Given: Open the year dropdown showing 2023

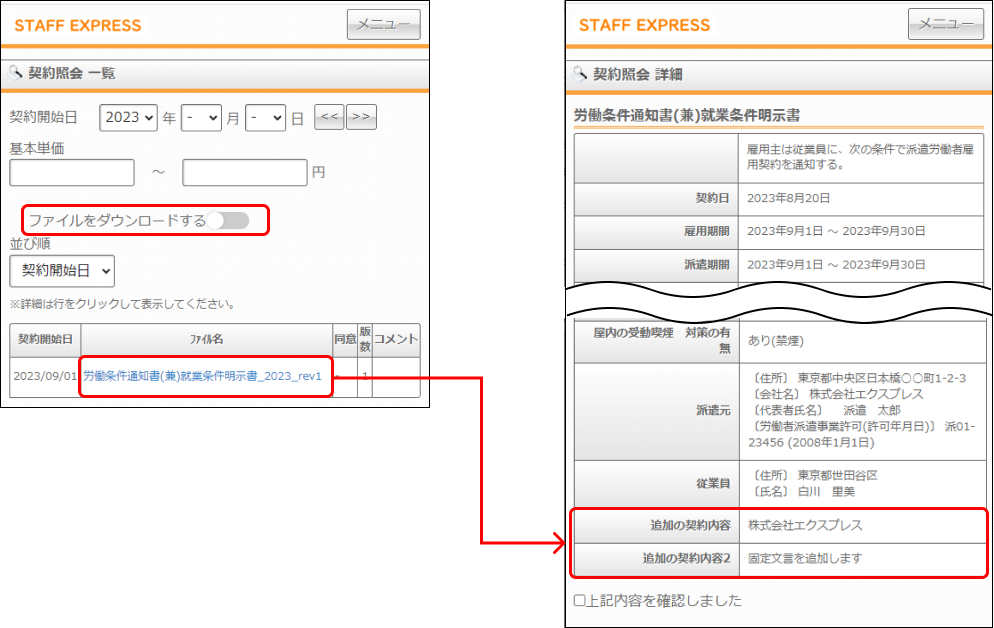Looking at the screenshot, I should click(129, 118).
